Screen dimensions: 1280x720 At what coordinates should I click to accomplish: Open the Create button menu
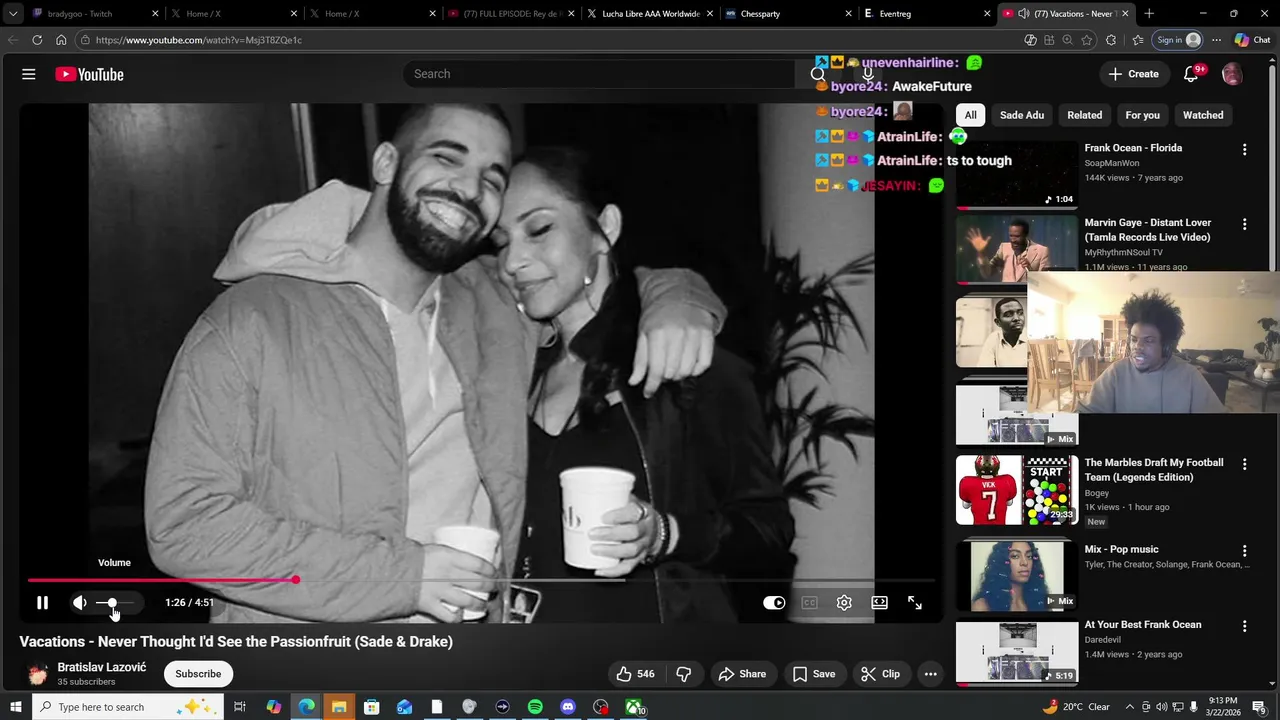[1134, 74]
